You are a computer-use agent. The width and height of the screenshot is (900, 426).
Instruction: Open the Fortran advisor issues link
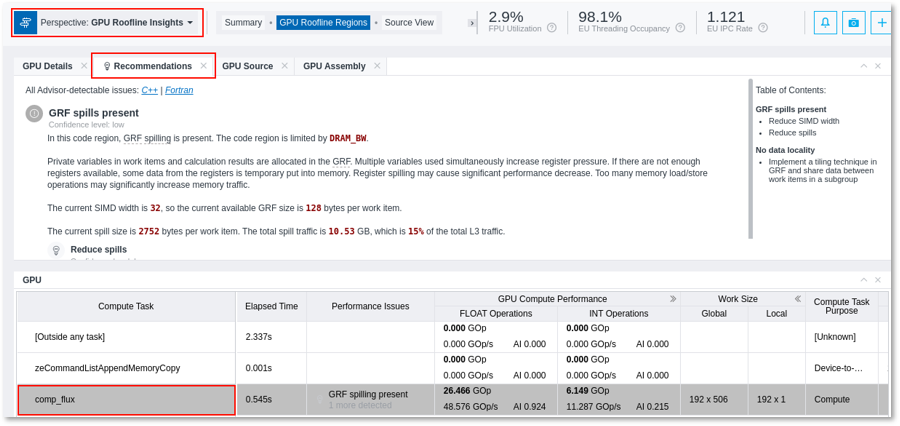click(179, 90)
